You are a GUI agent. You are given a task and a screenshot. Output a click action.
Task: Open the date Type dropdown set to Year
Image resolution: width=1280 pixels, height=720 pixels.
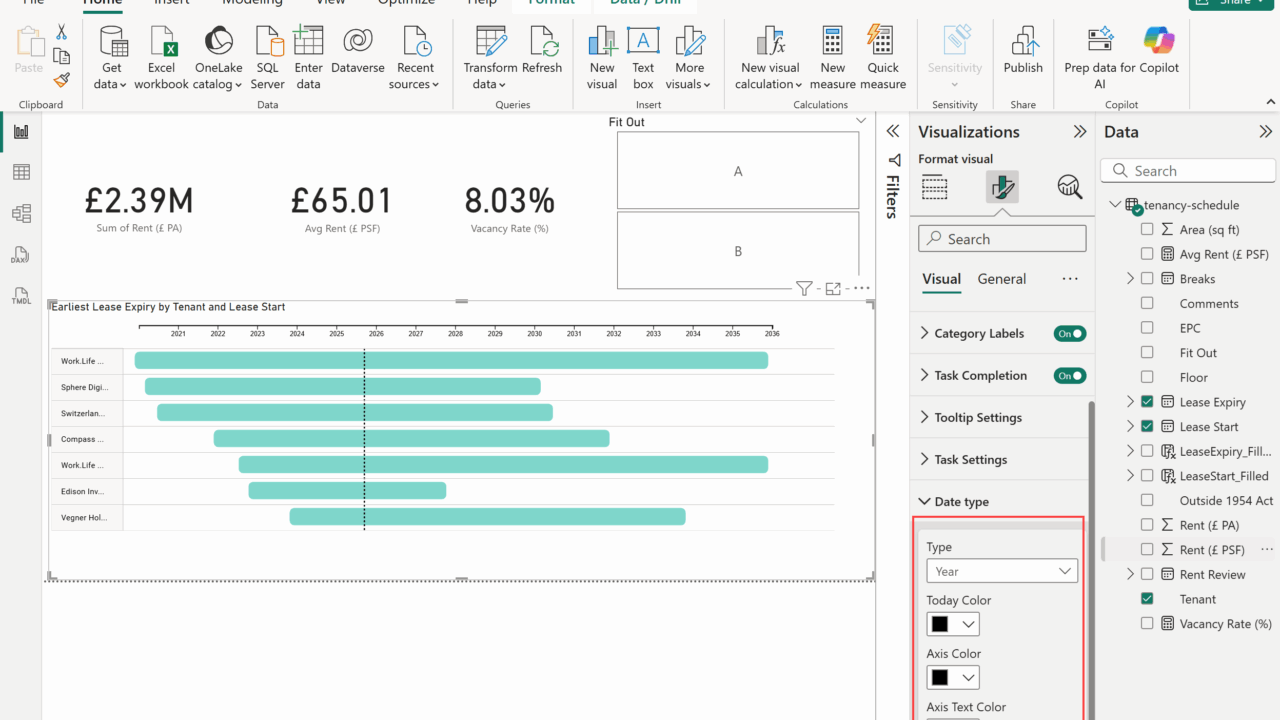1001,571
